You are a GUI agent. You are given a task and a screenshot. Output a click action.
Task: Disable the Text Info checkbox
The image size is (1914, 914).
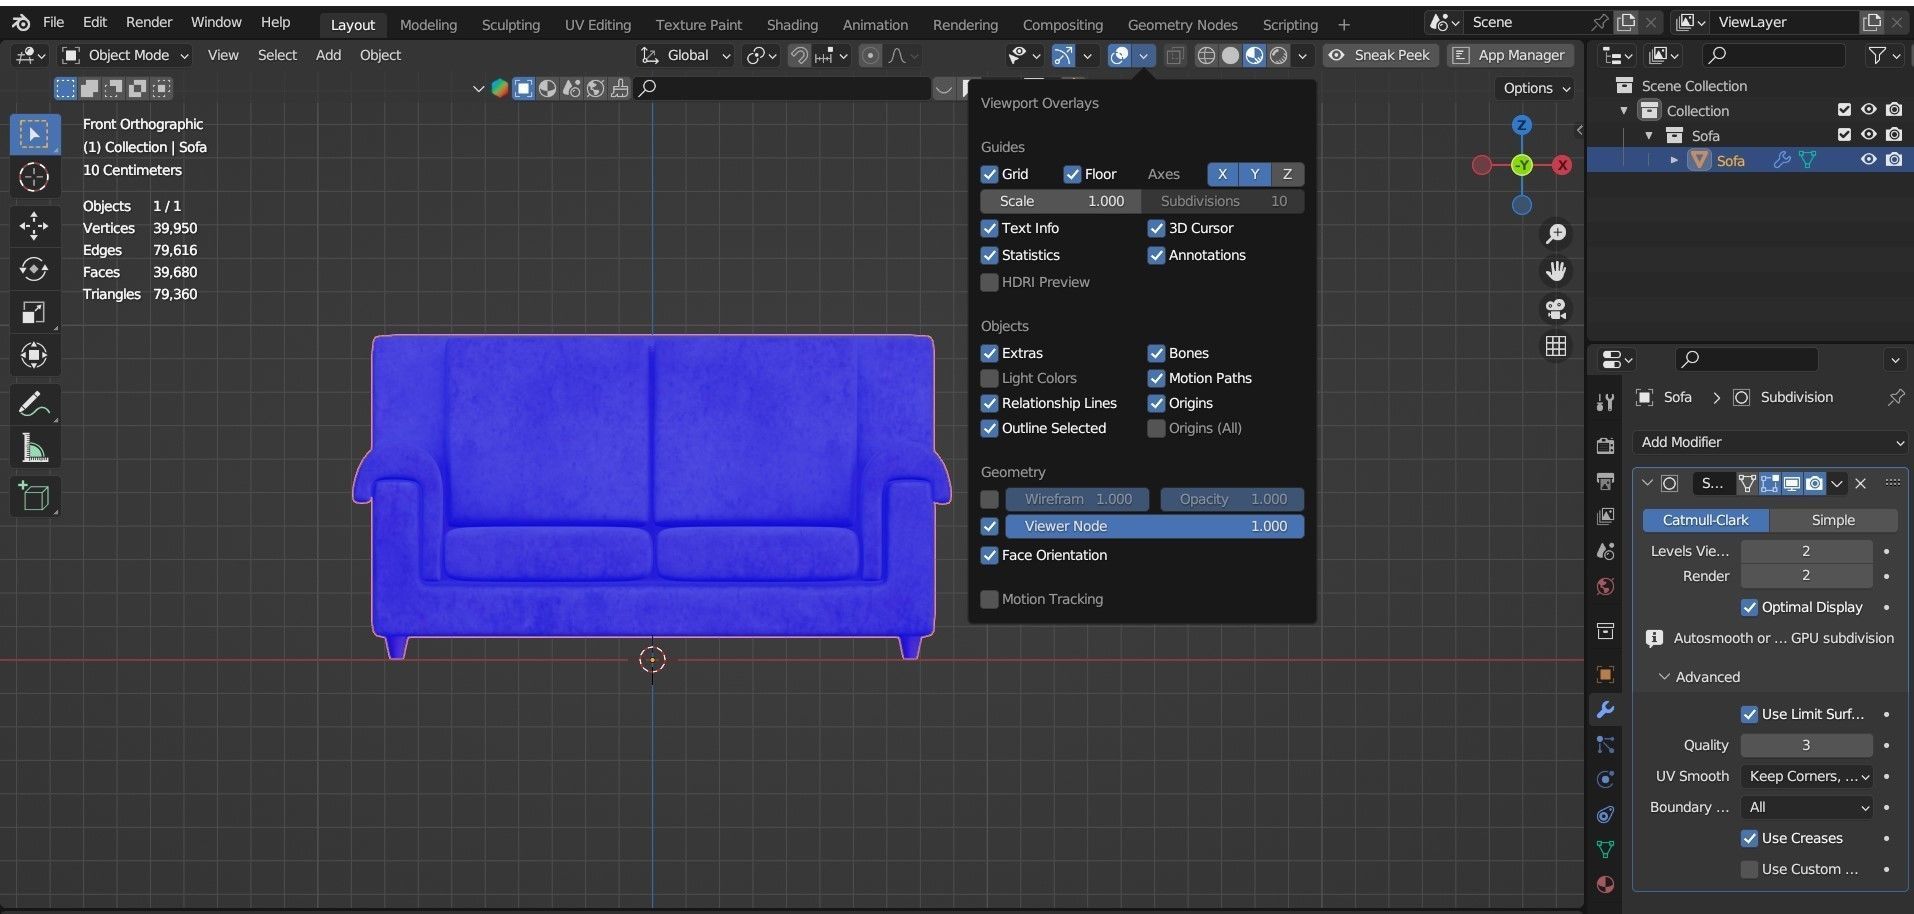(990, 228)
